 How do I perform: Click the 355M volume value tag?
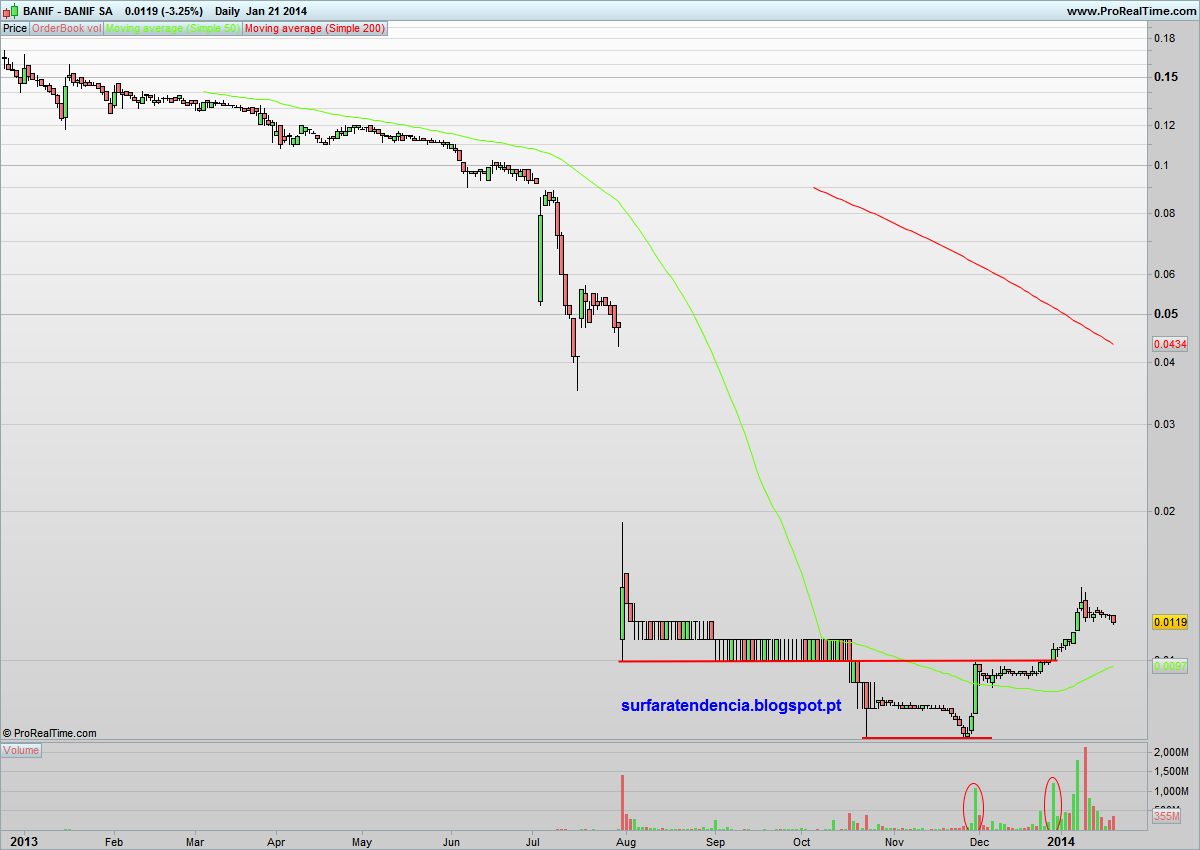click(1167, 817)
